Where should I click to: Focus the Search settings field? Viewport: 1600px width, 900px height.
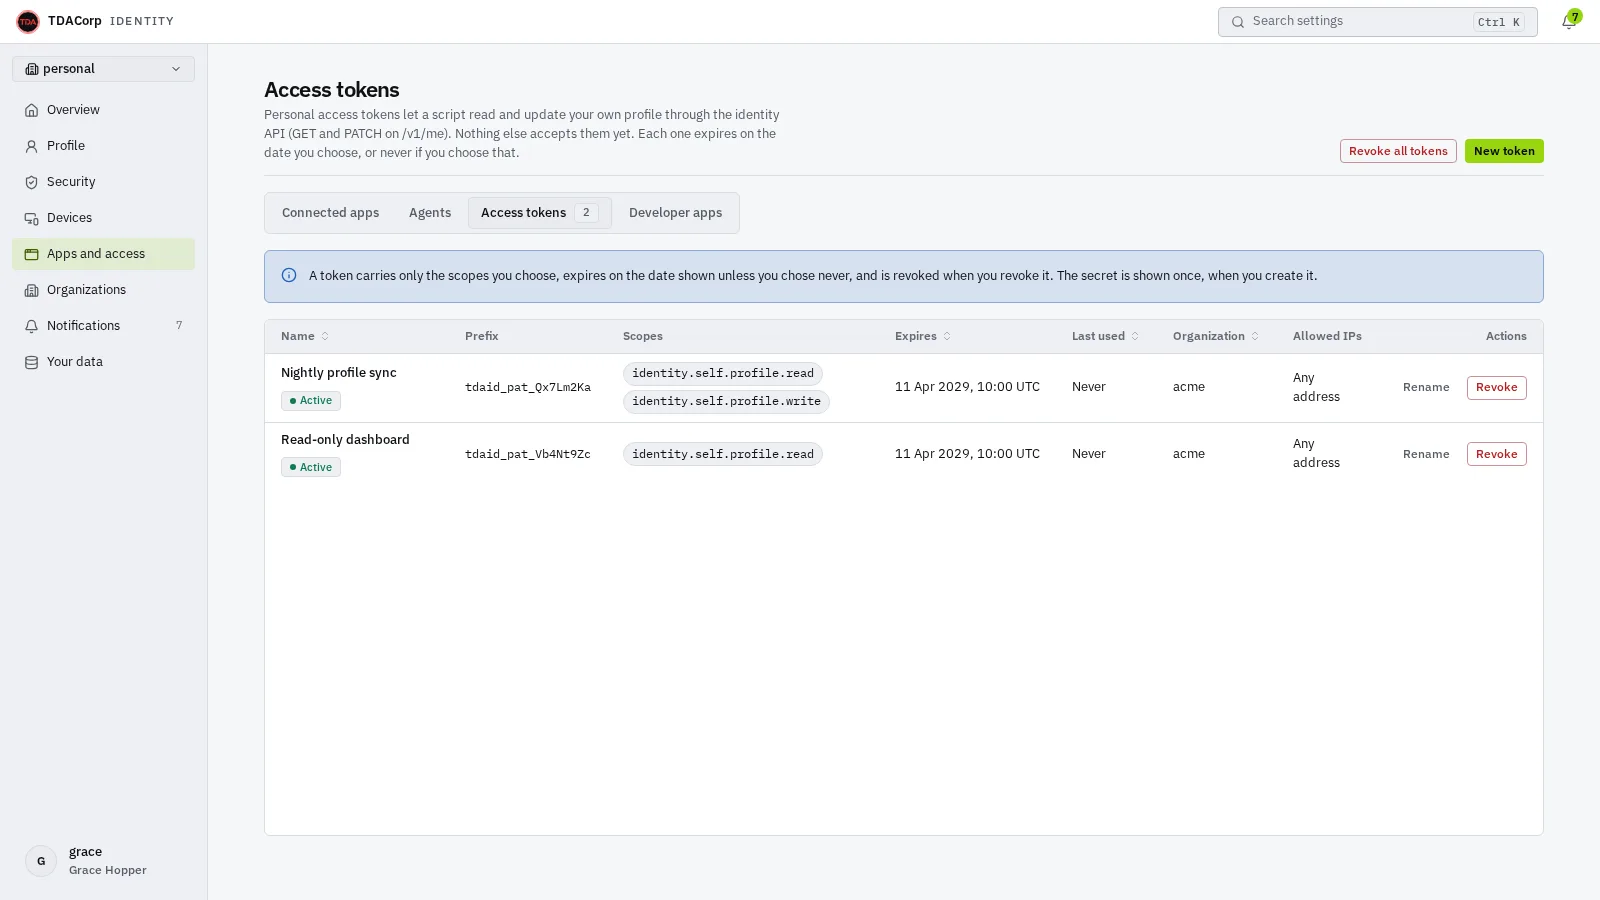(x=1378, y=22)
